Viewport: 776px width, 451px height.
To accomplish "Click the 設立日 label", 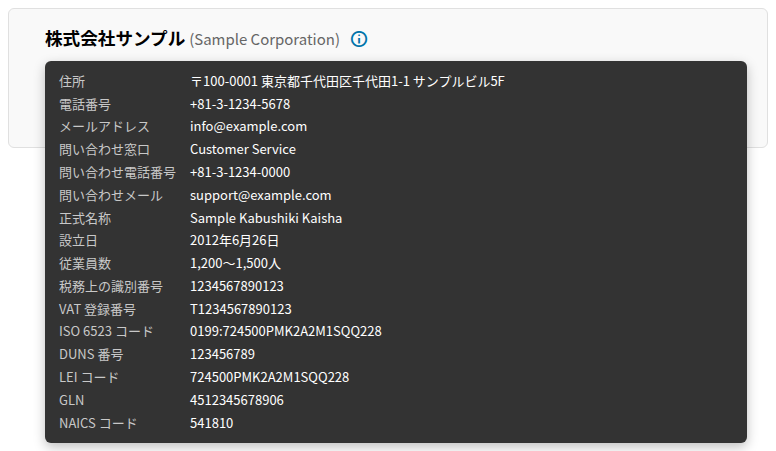I will pos(79,241).
